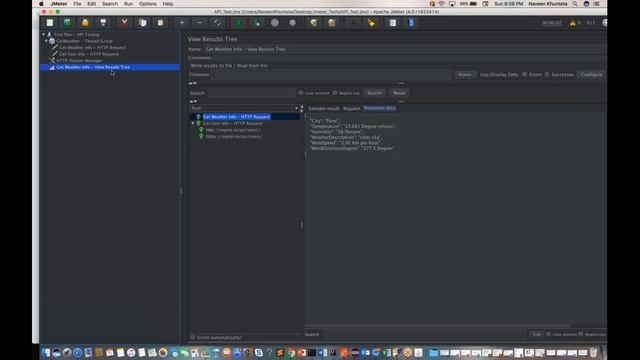Screen dimensions: 640x360
Task: Click the Toggle enable/disable icon
Action: pyautogui.click(x=218, y=23)
